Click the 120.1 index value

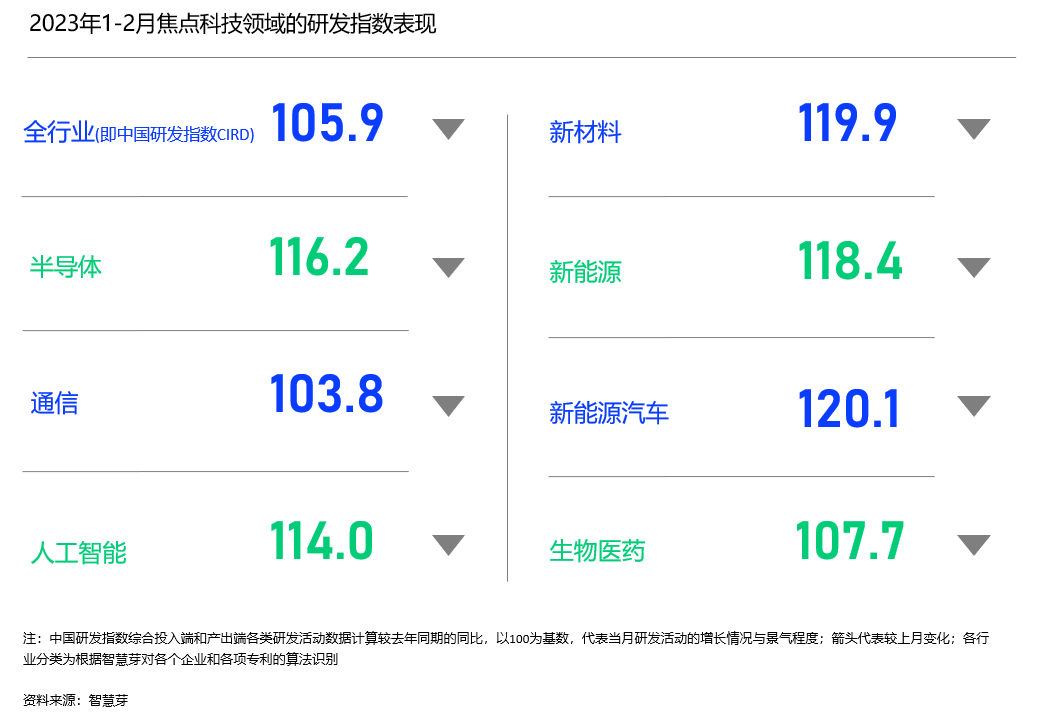[849, 409]
